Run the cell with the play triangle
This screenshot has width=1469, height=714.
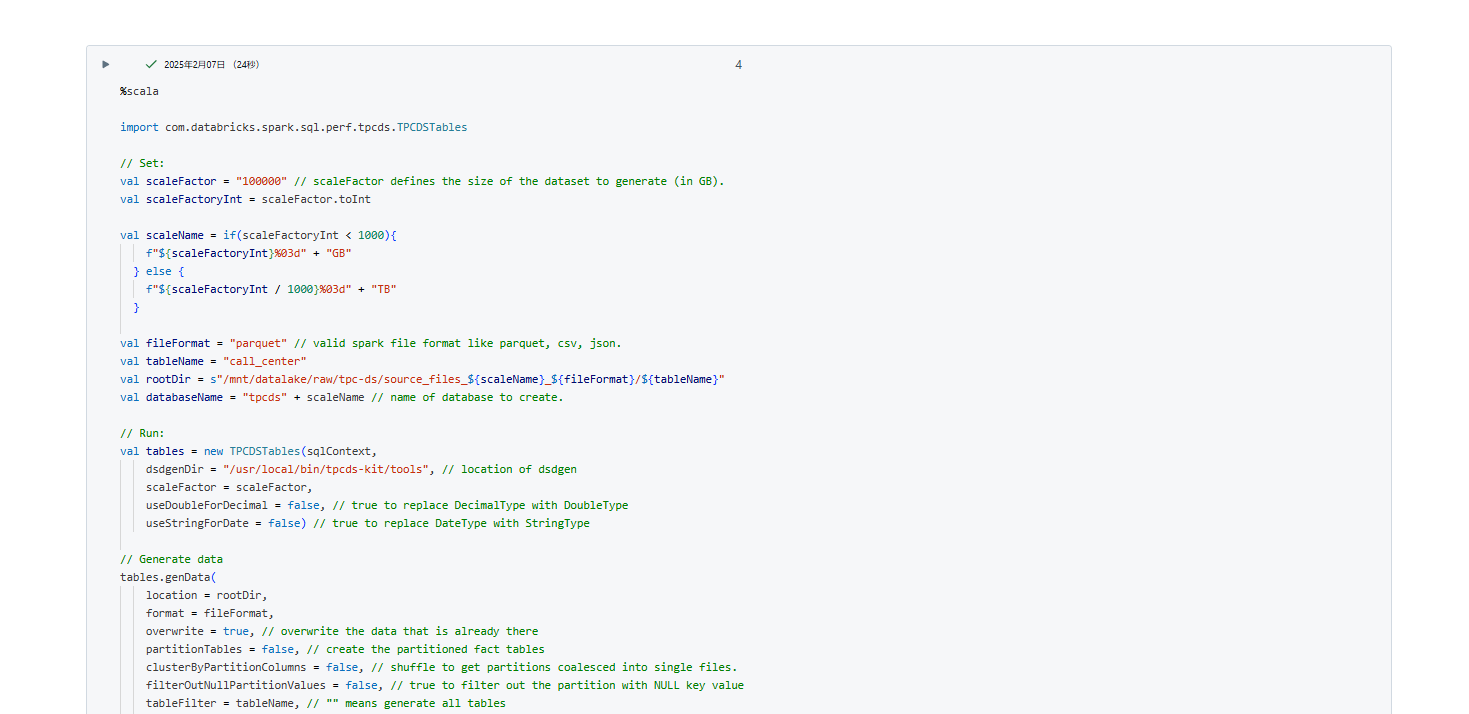click(106, 64)
